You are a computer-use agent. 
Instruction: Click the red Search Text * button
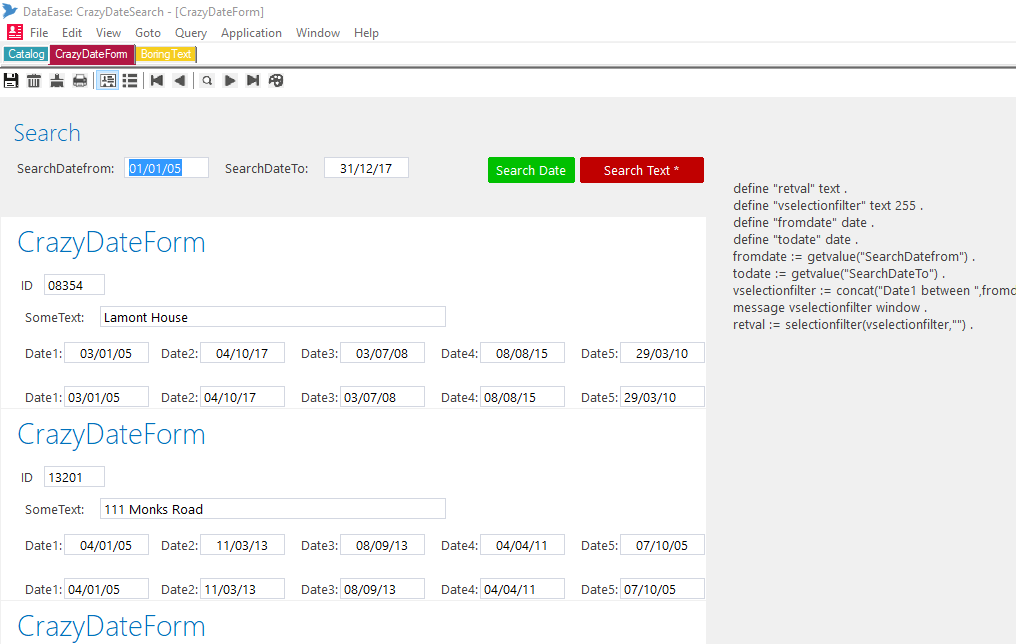point(641,170)
